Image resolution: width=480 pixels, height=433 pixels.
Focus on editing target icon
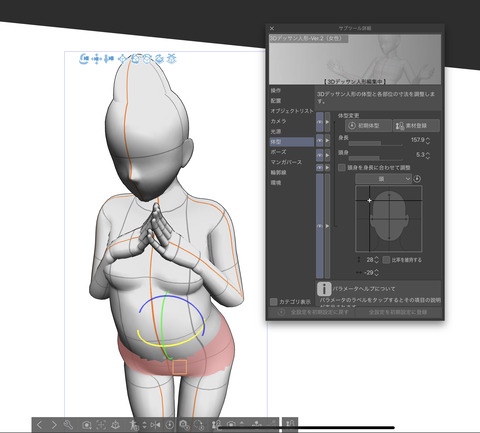(x=101, y=425)
